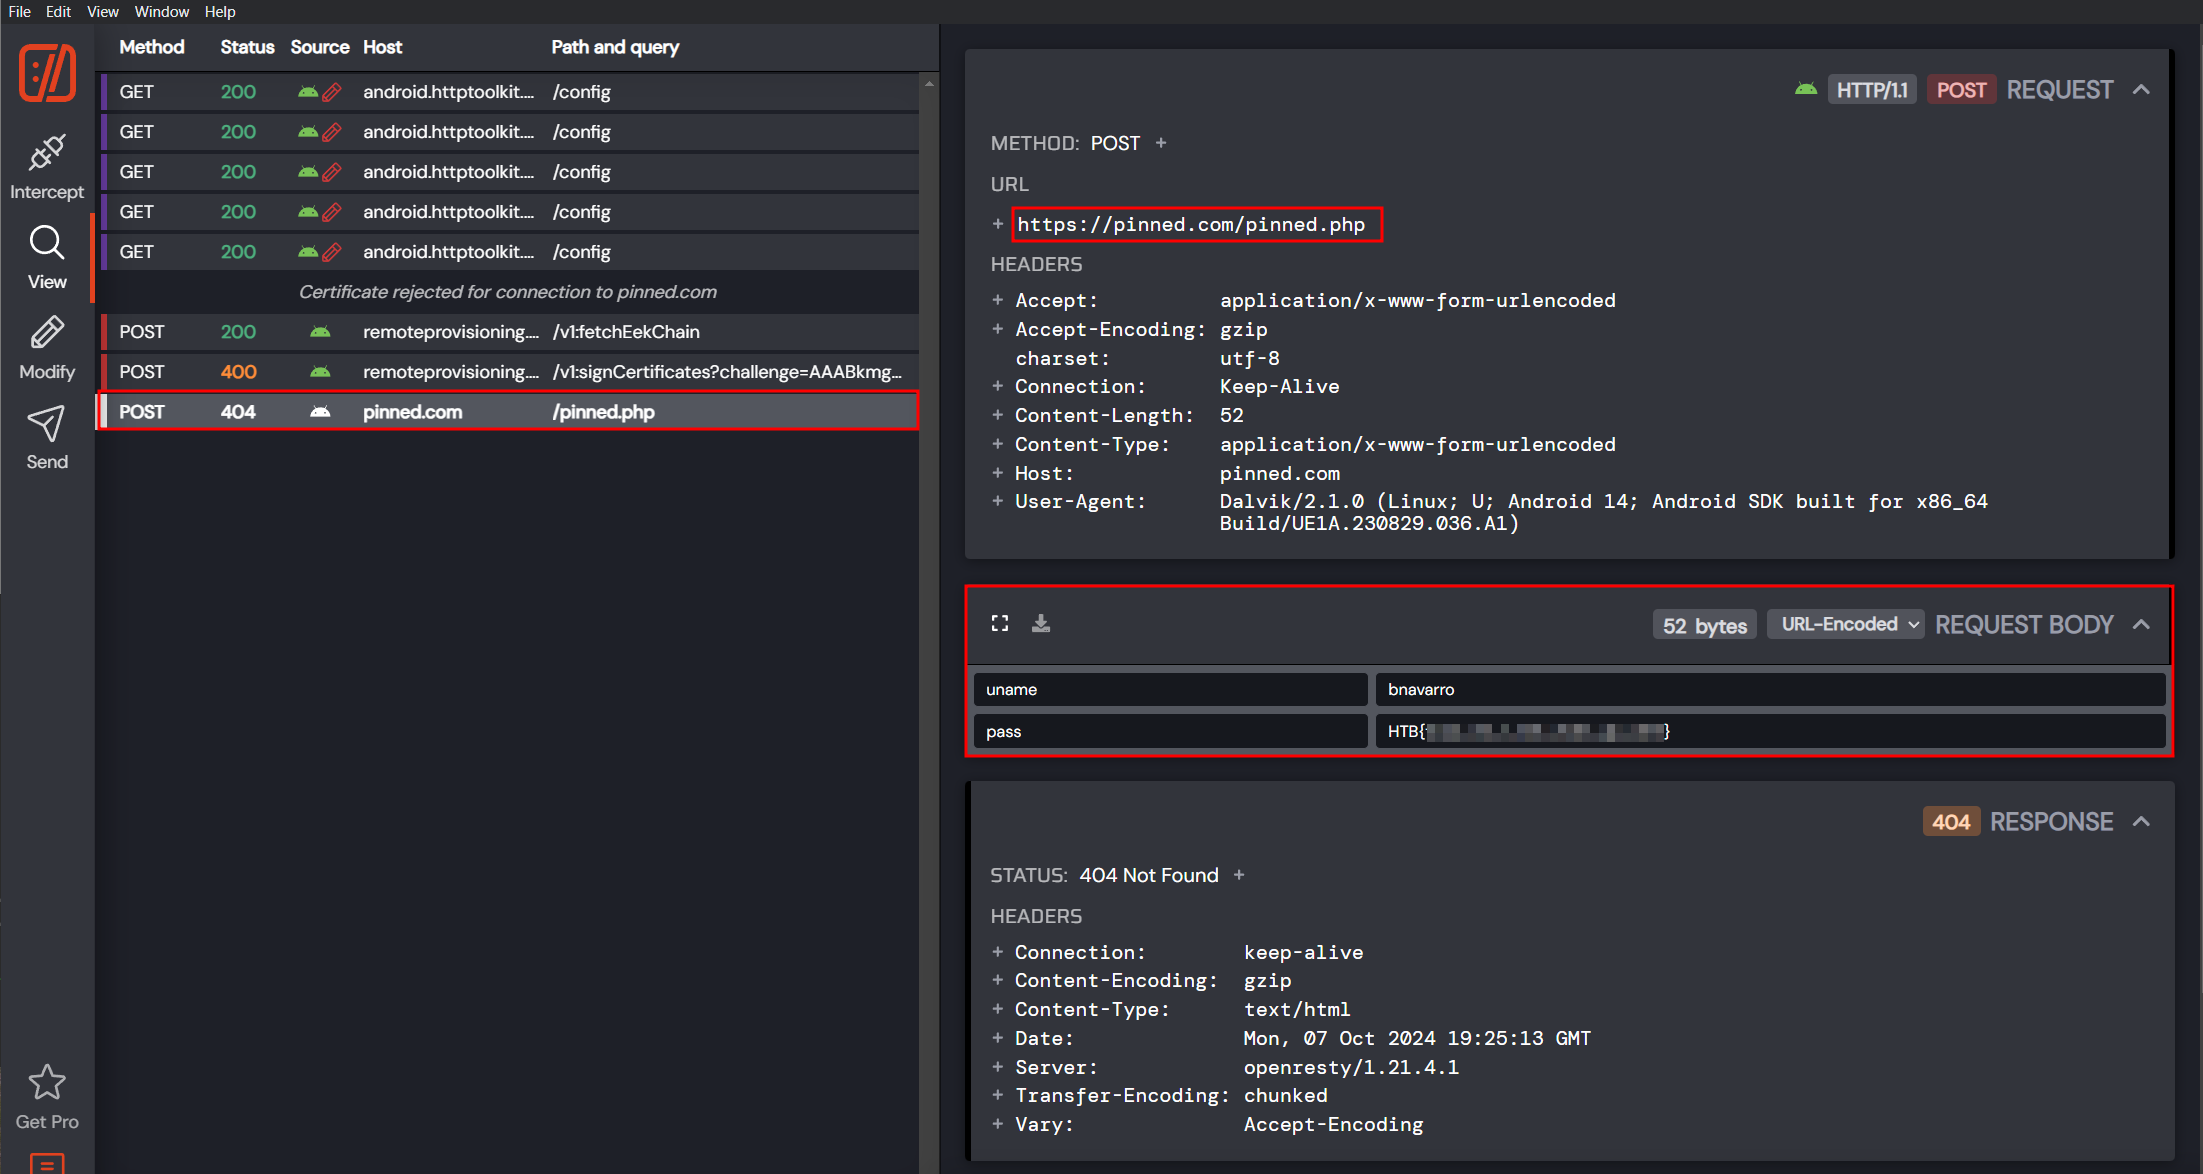
Task: Click Android icon in pinned.com row
Action: [320, 412]
